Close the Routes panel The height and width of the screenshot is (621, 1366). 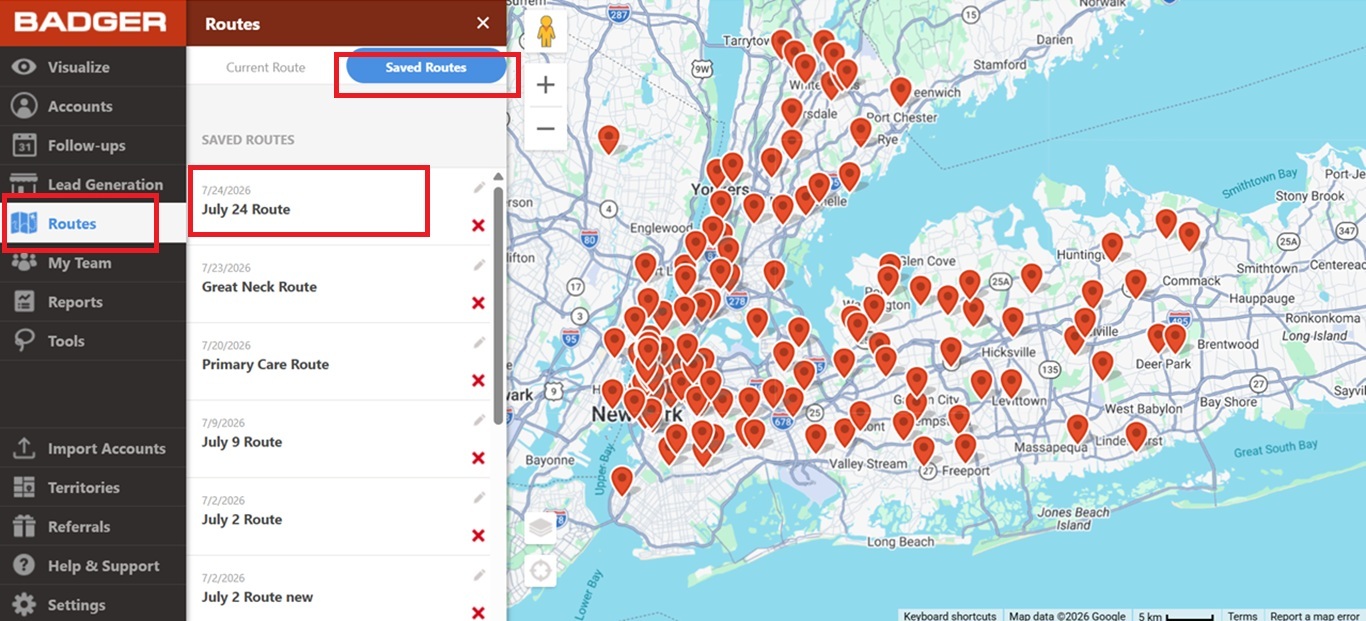pyautogui.click(x=483, y=23)
